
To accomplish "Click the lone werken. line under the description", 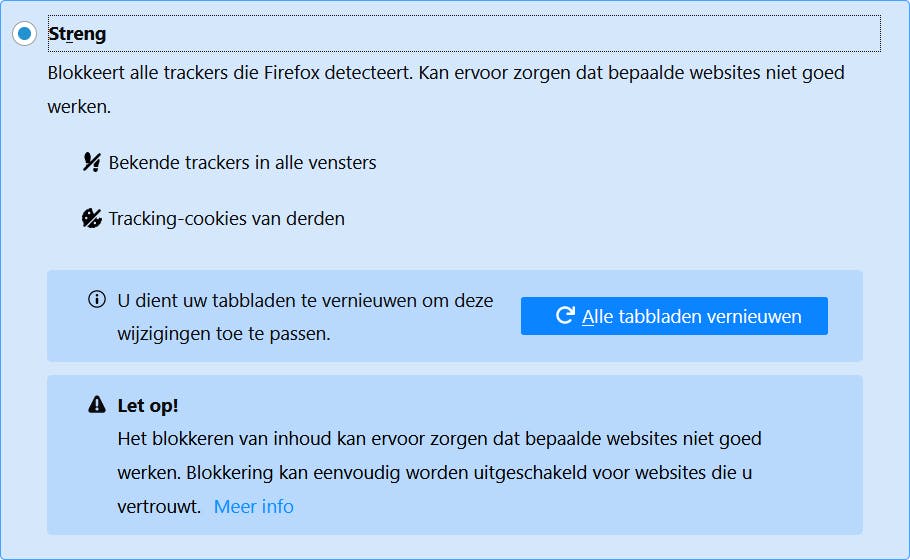I will pos(79,106).
